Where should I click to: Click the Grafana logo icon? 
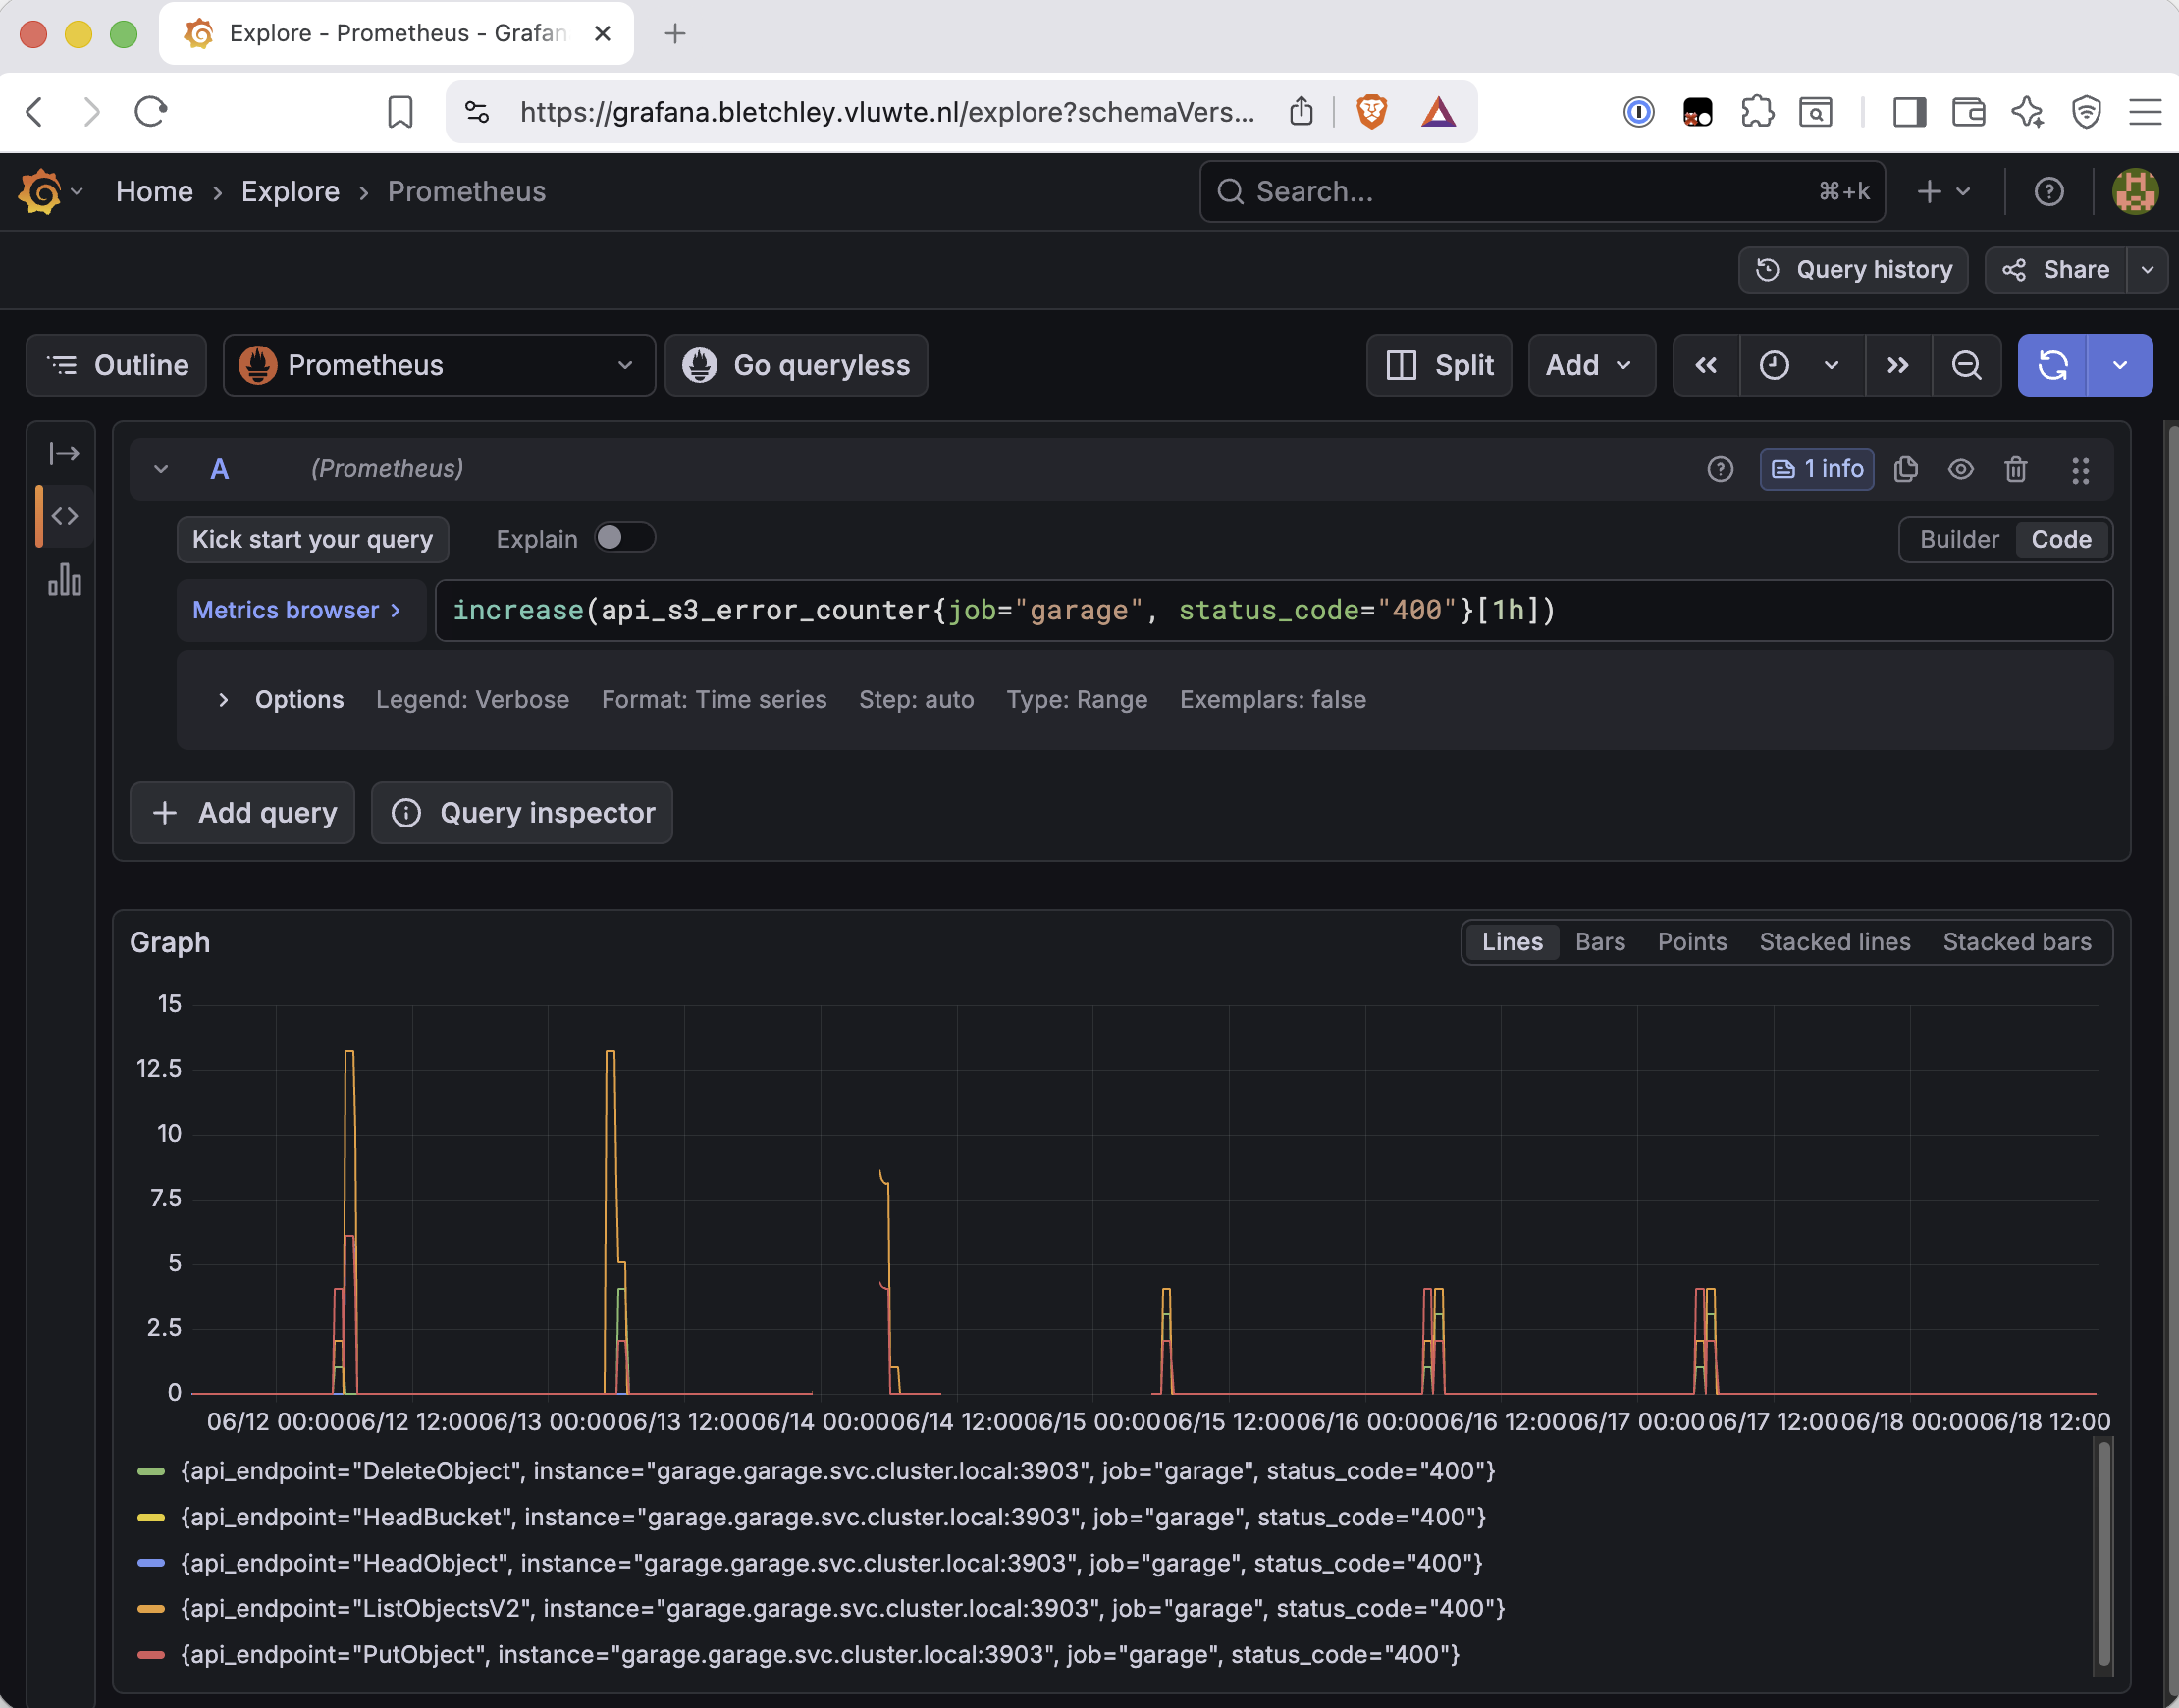(40, 191)
